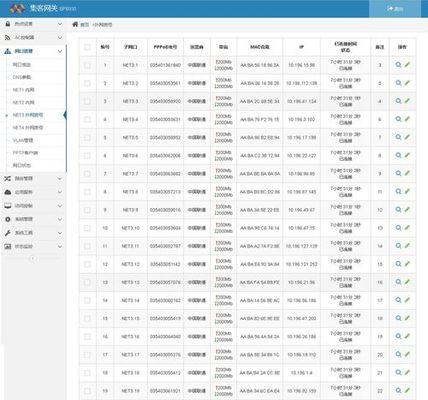Edit NET3.19 row using pencil icon

coord(407,390)
